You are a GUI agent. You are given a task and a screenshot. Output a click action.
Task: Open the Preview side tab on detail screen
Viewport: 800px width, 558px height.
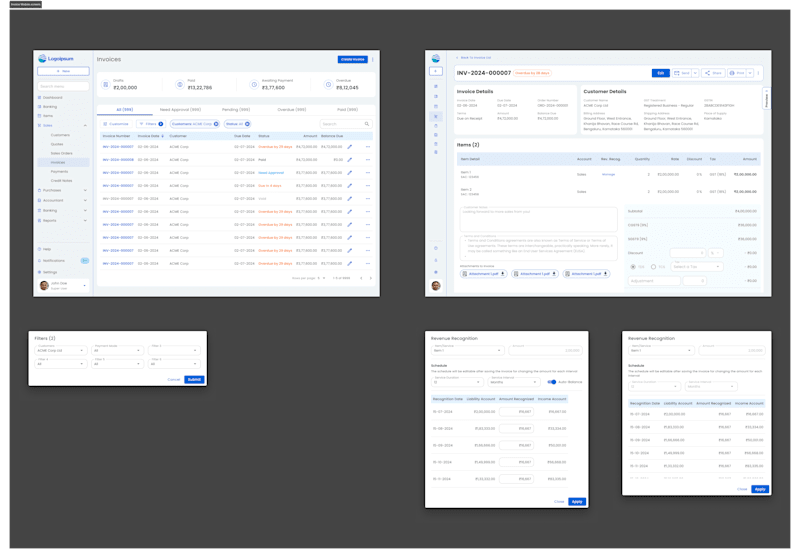tap(766, 98)
